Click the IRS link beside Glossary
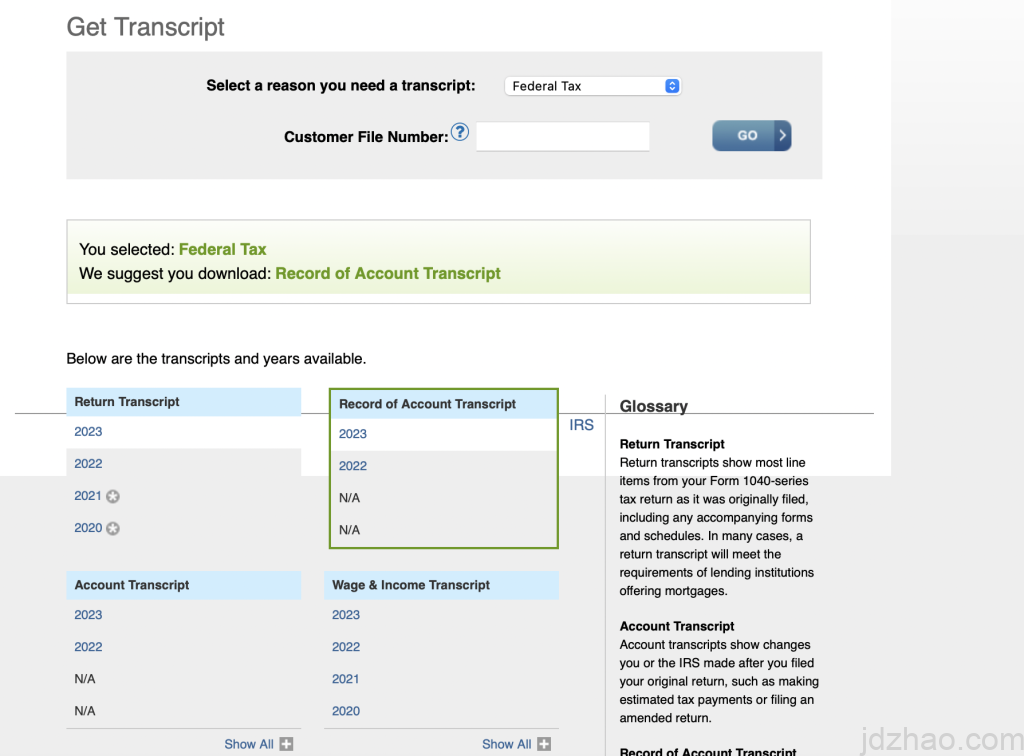1024x756 pixels. (581, 425)
